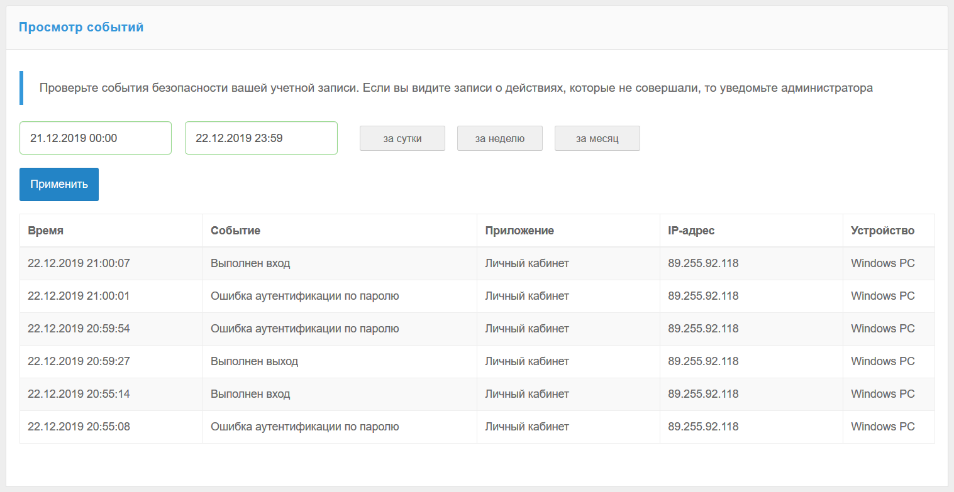This screenshot has width=954, height=492.
Task: Choose the "за месяц" period button
Action: [x=597, y=139]
